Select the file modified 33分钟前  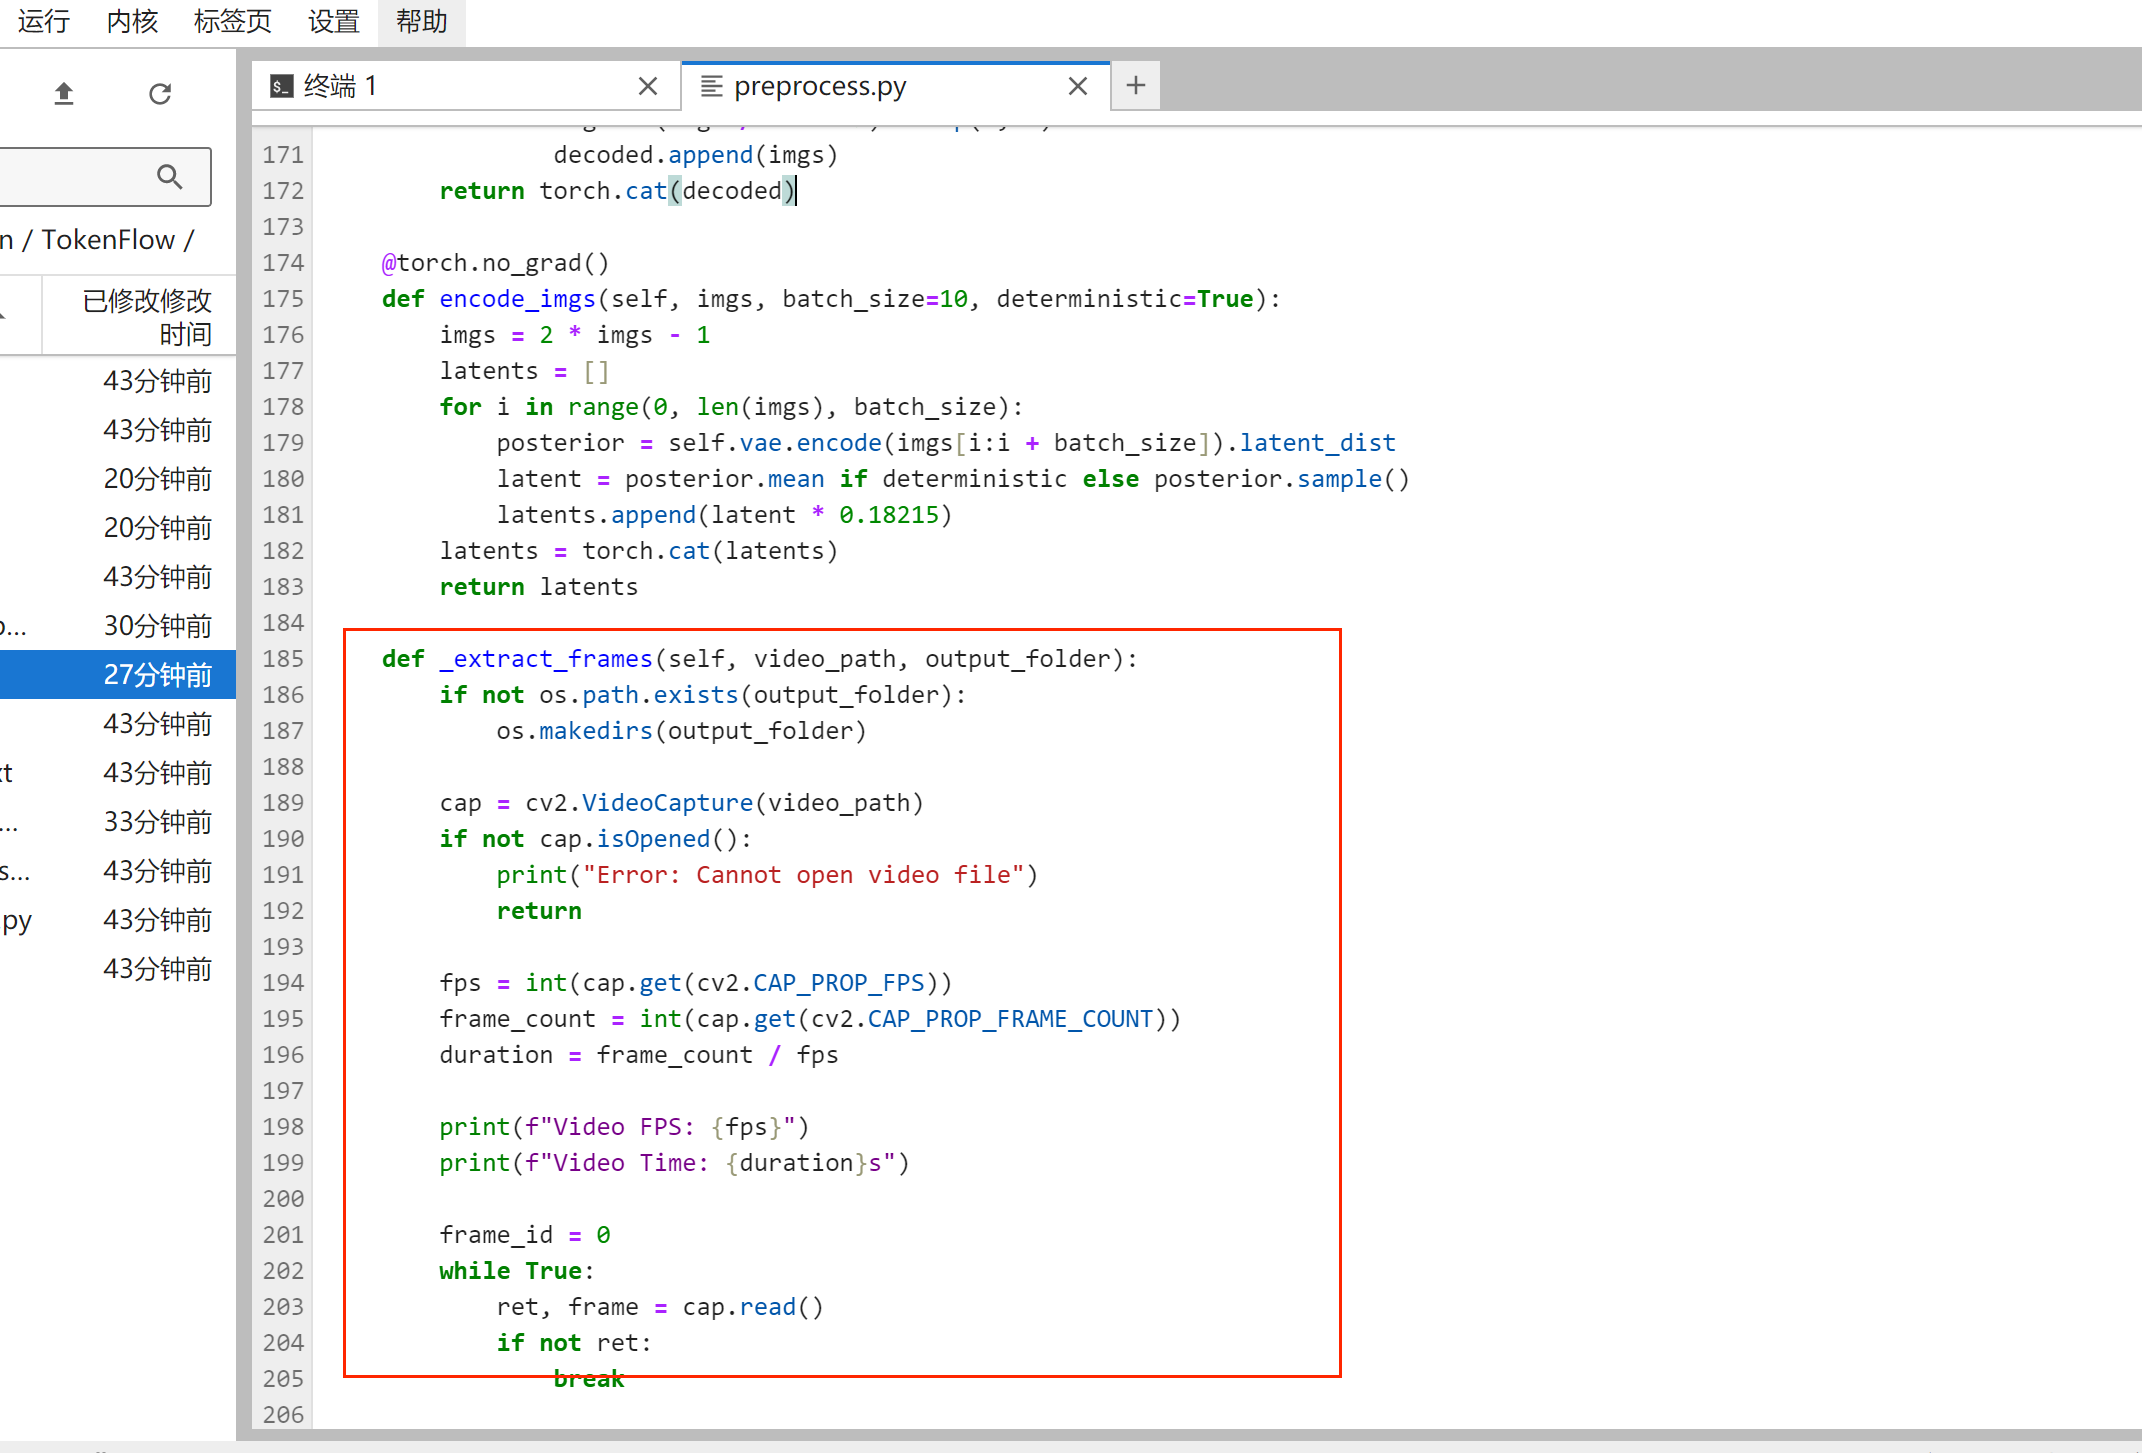(x=156, y=822)
